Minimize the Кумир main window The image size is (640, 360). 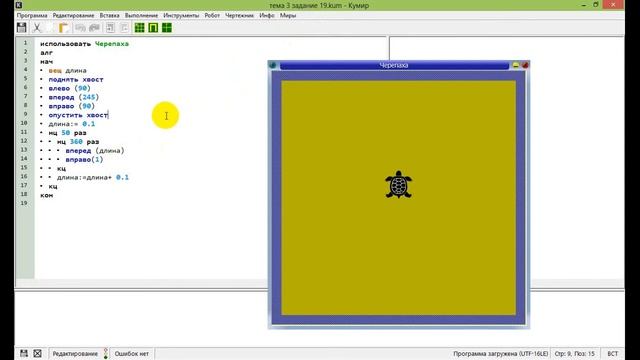pyautogui.click(x=584, y=5)
